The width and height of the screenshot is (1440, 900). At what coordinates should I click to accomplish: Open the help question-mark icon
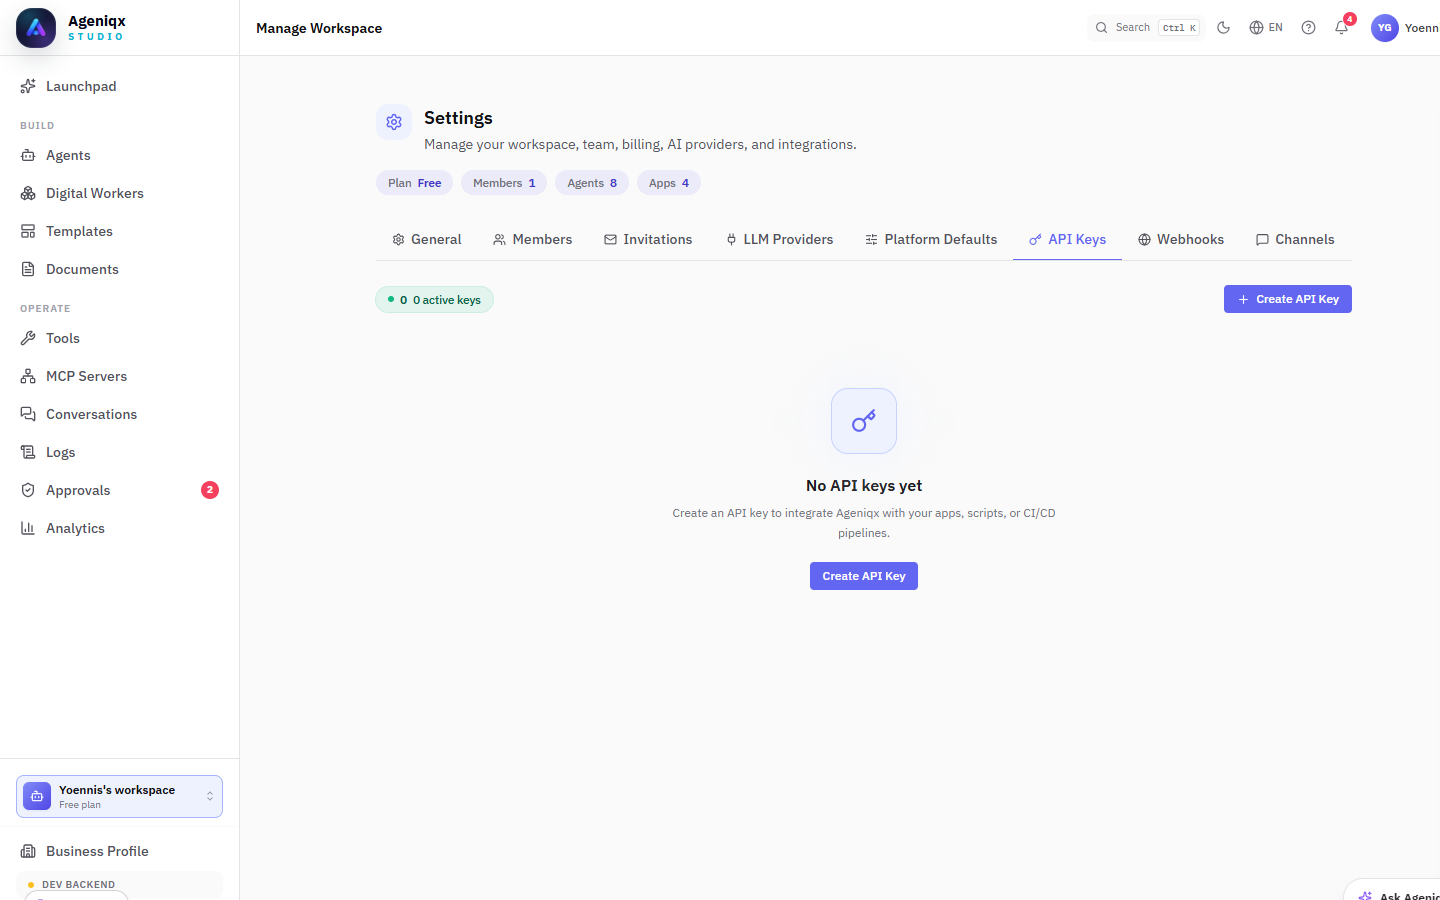pos(1308,28)
